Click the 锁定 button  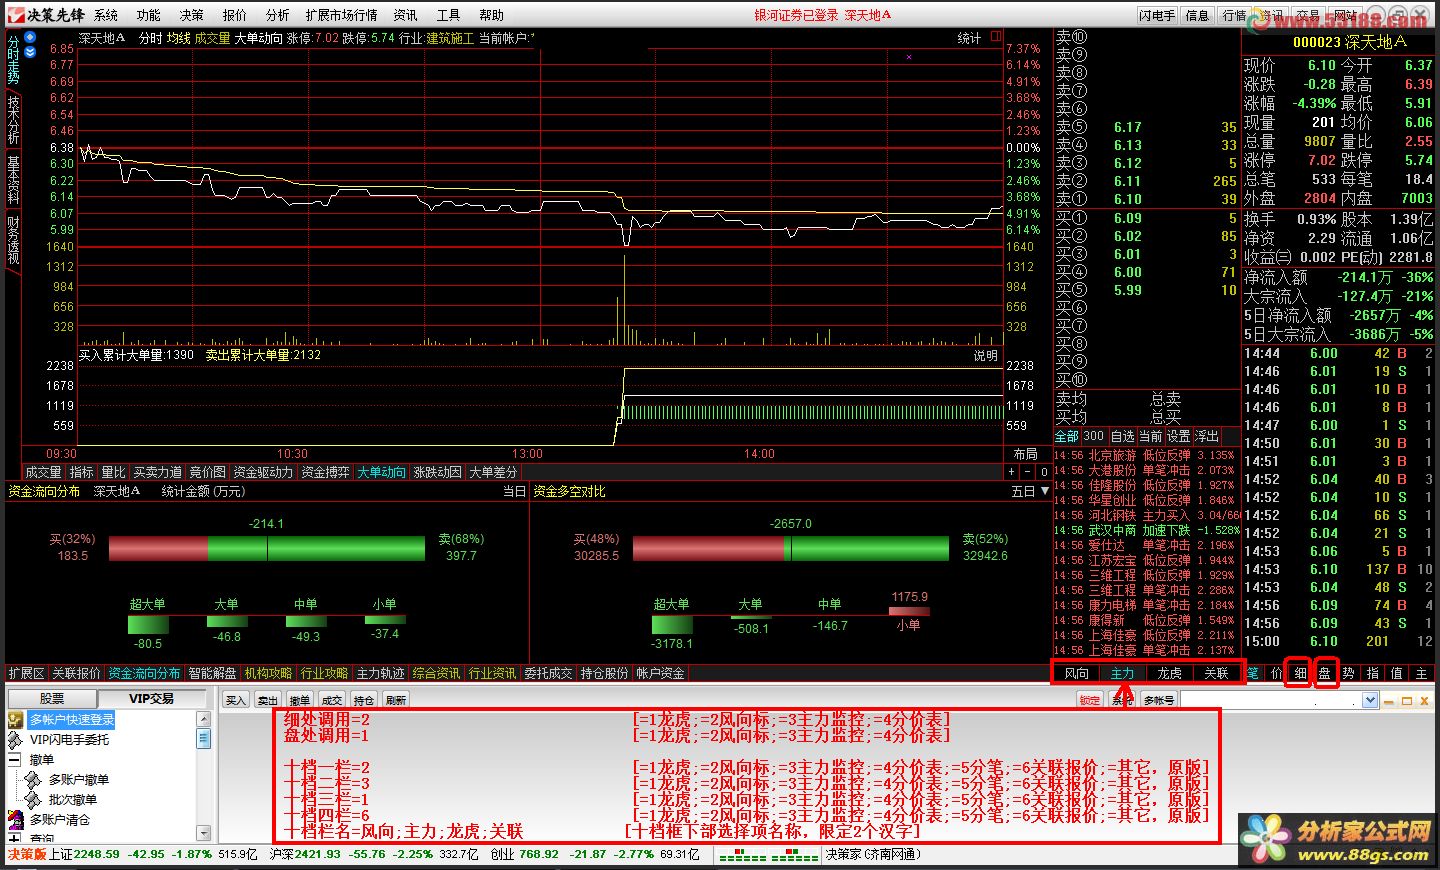1090,700
